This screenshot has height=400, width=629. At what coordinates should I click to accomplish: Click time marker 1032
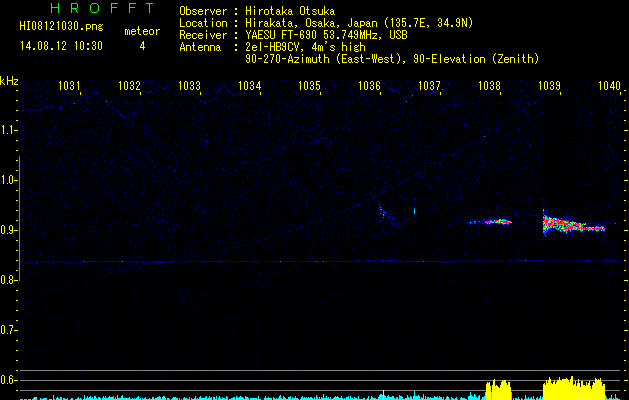[130, 85]
